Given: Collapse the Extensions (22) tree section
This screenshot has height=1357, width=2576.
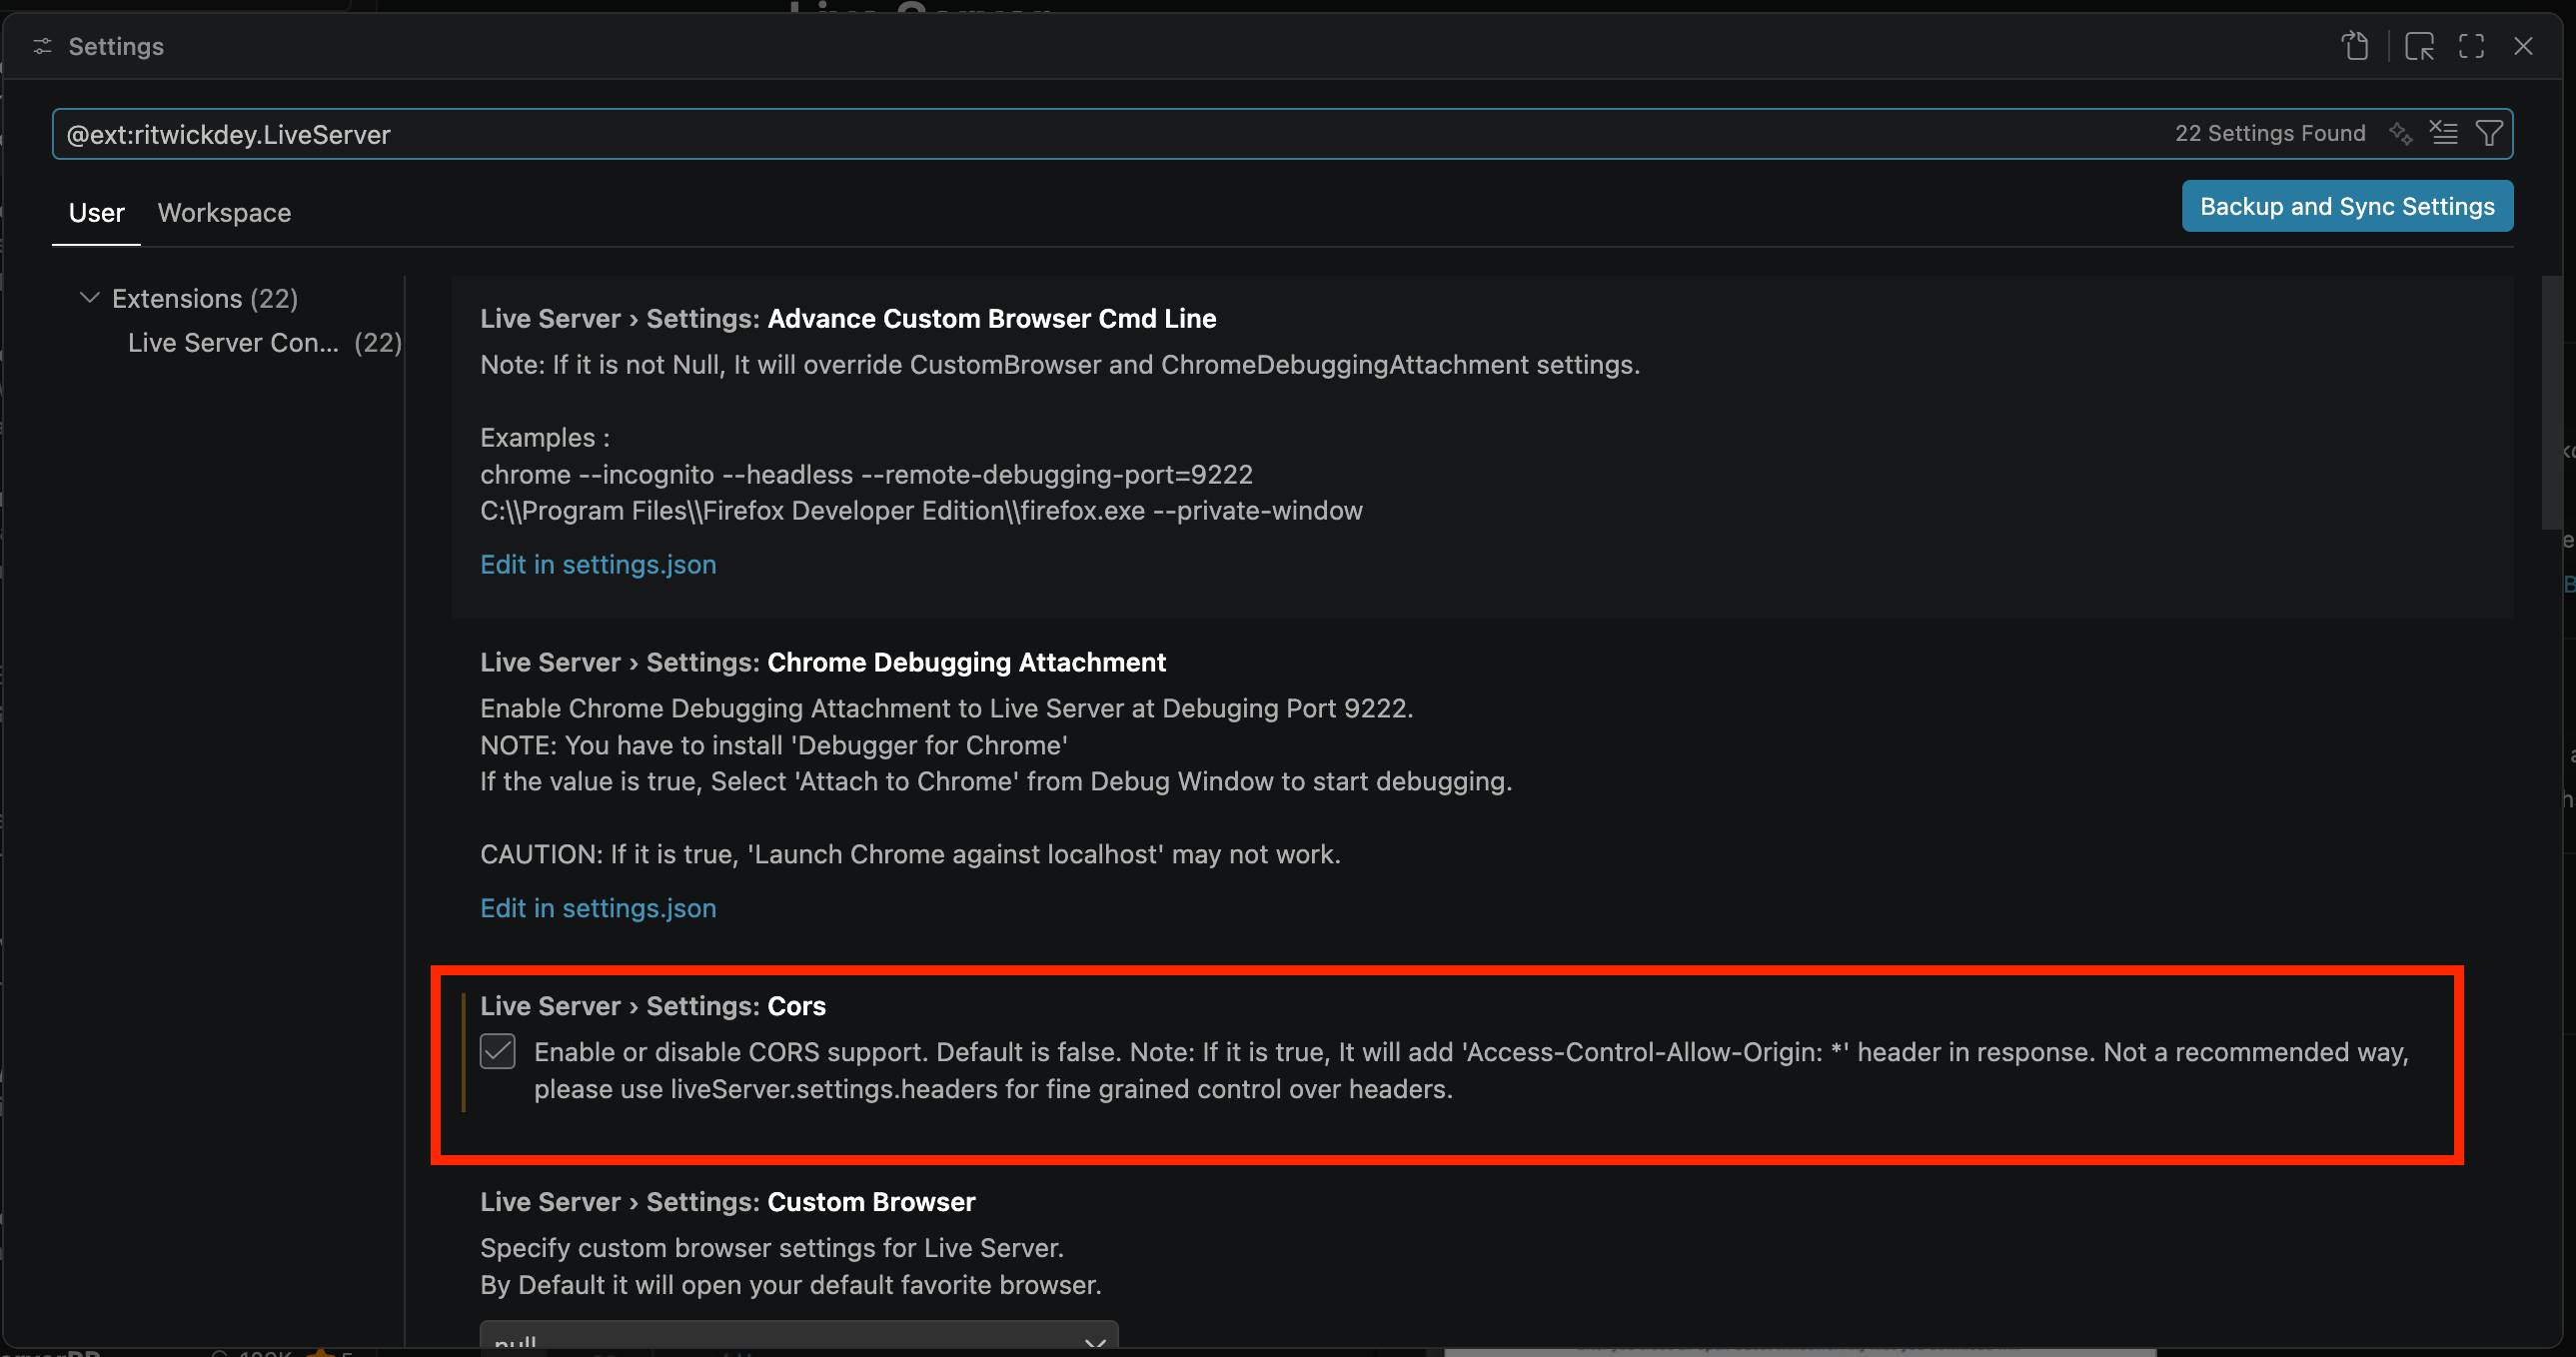Looking at the screenshot, I should tap(89, 298).
